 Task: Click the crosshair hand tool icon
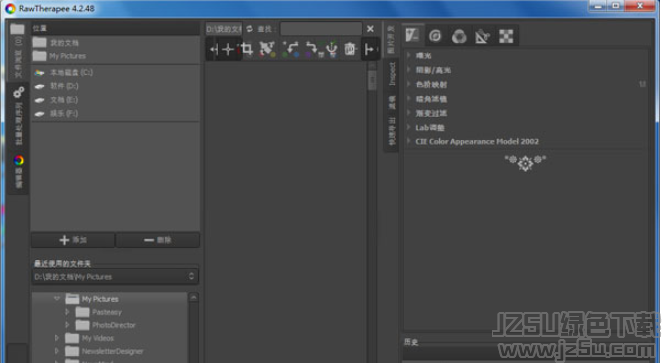tap(228, 49)
